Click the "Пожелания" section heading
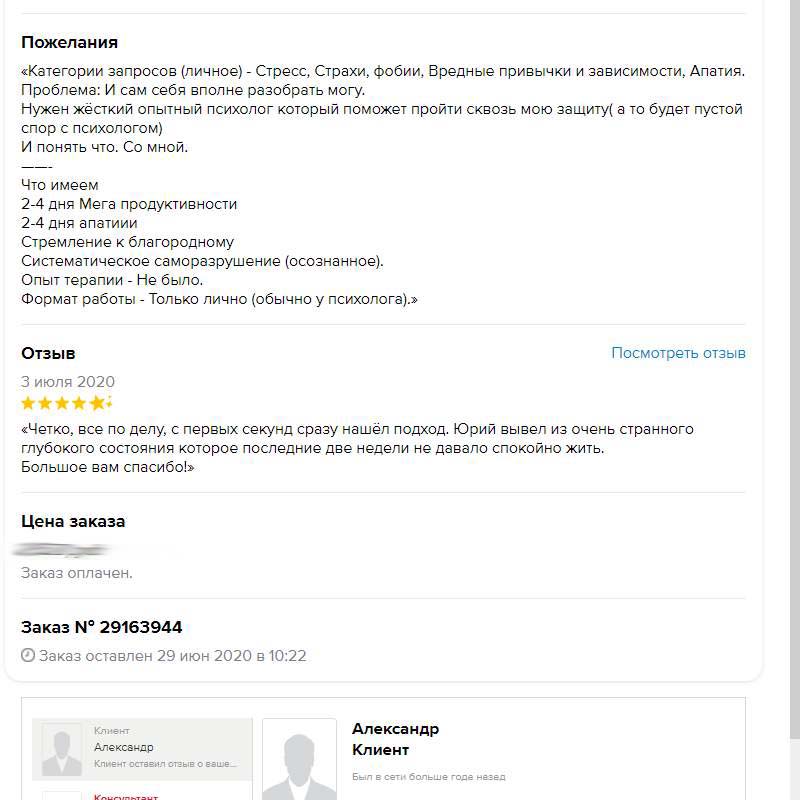 (x=69, y=42)
